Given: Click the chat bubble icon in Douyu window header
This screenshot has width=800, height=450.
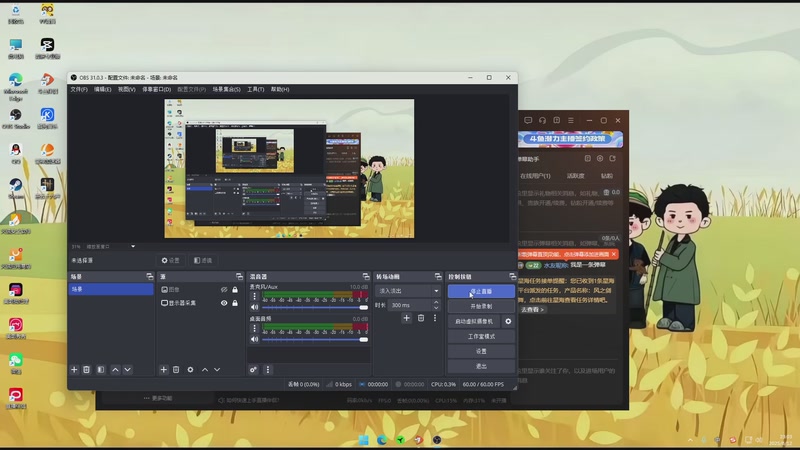Looking at the screenshot, I should click(x=528, y=120).
